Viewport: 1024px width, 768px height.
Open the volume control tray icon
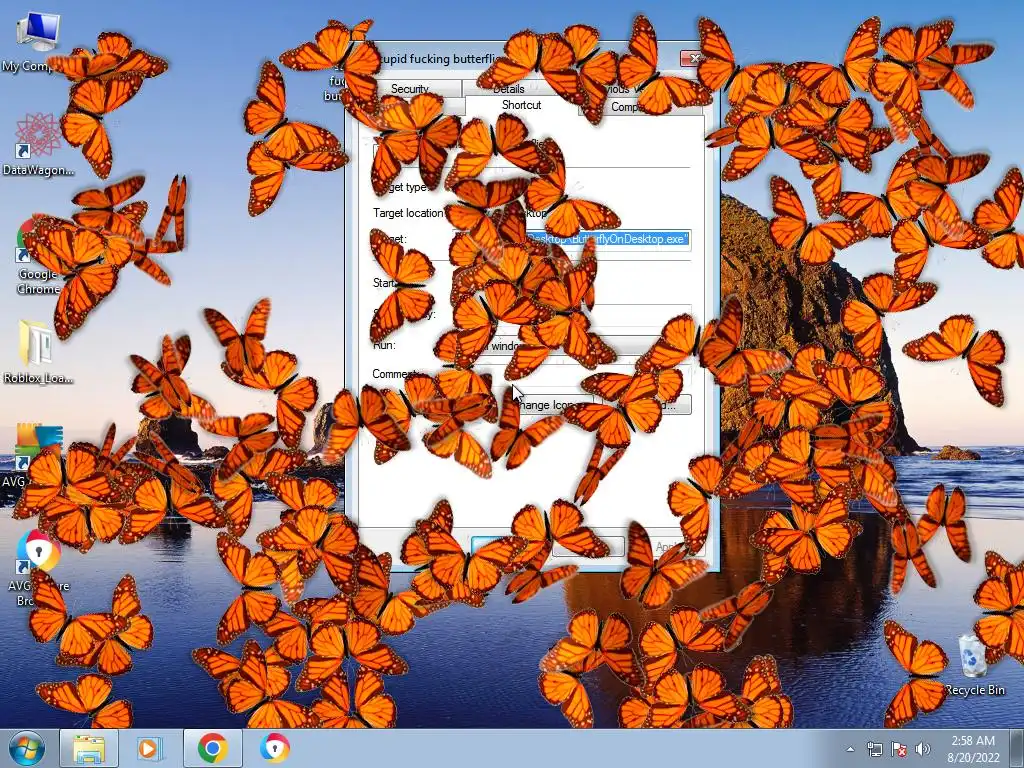923,749
